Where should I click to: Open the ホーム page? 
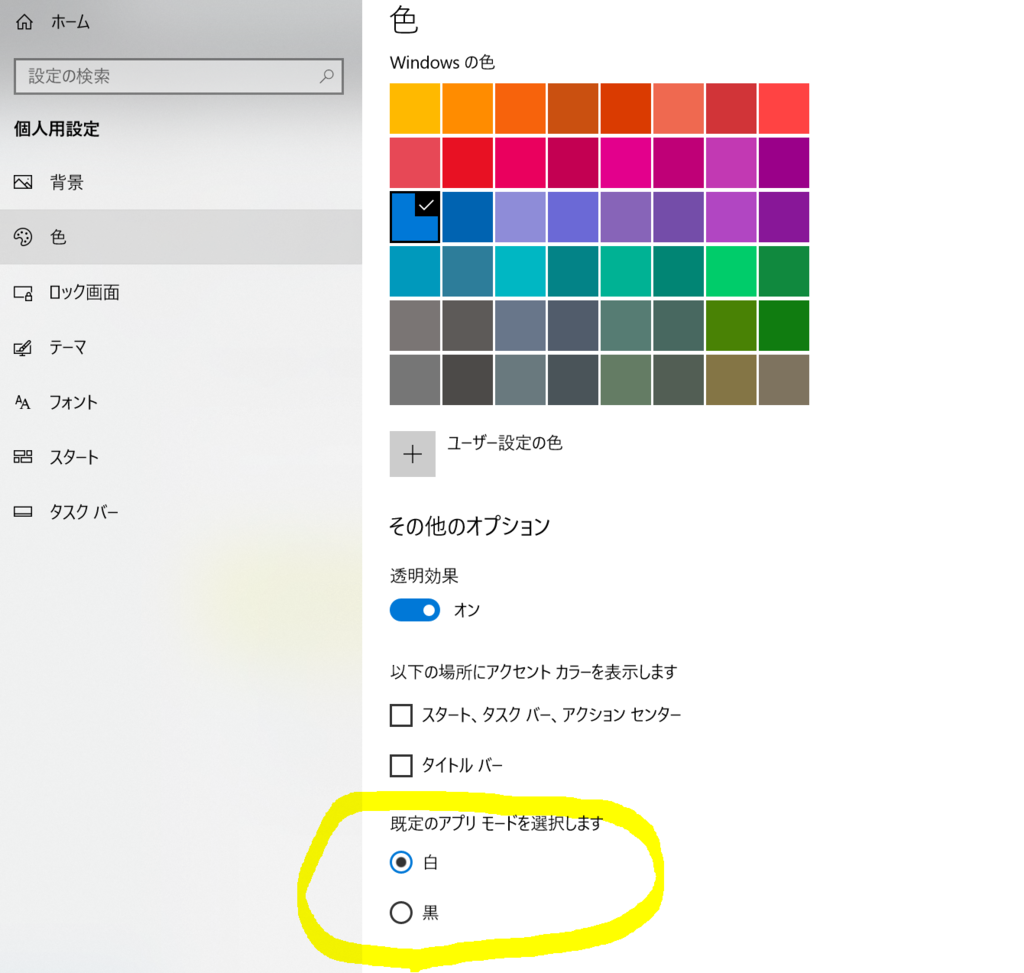click(181, 22)
